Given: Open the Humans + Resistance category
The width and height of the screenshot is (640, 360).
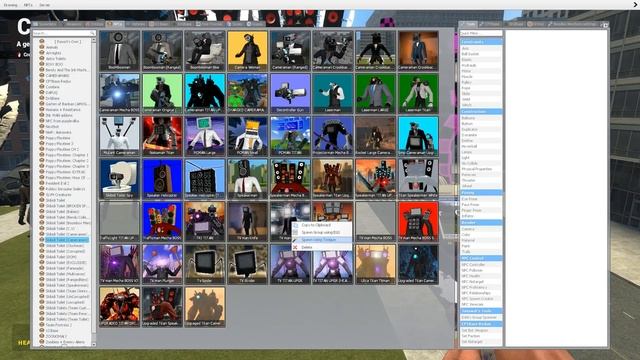Looking at the screenshot, I should pos(63,109).
